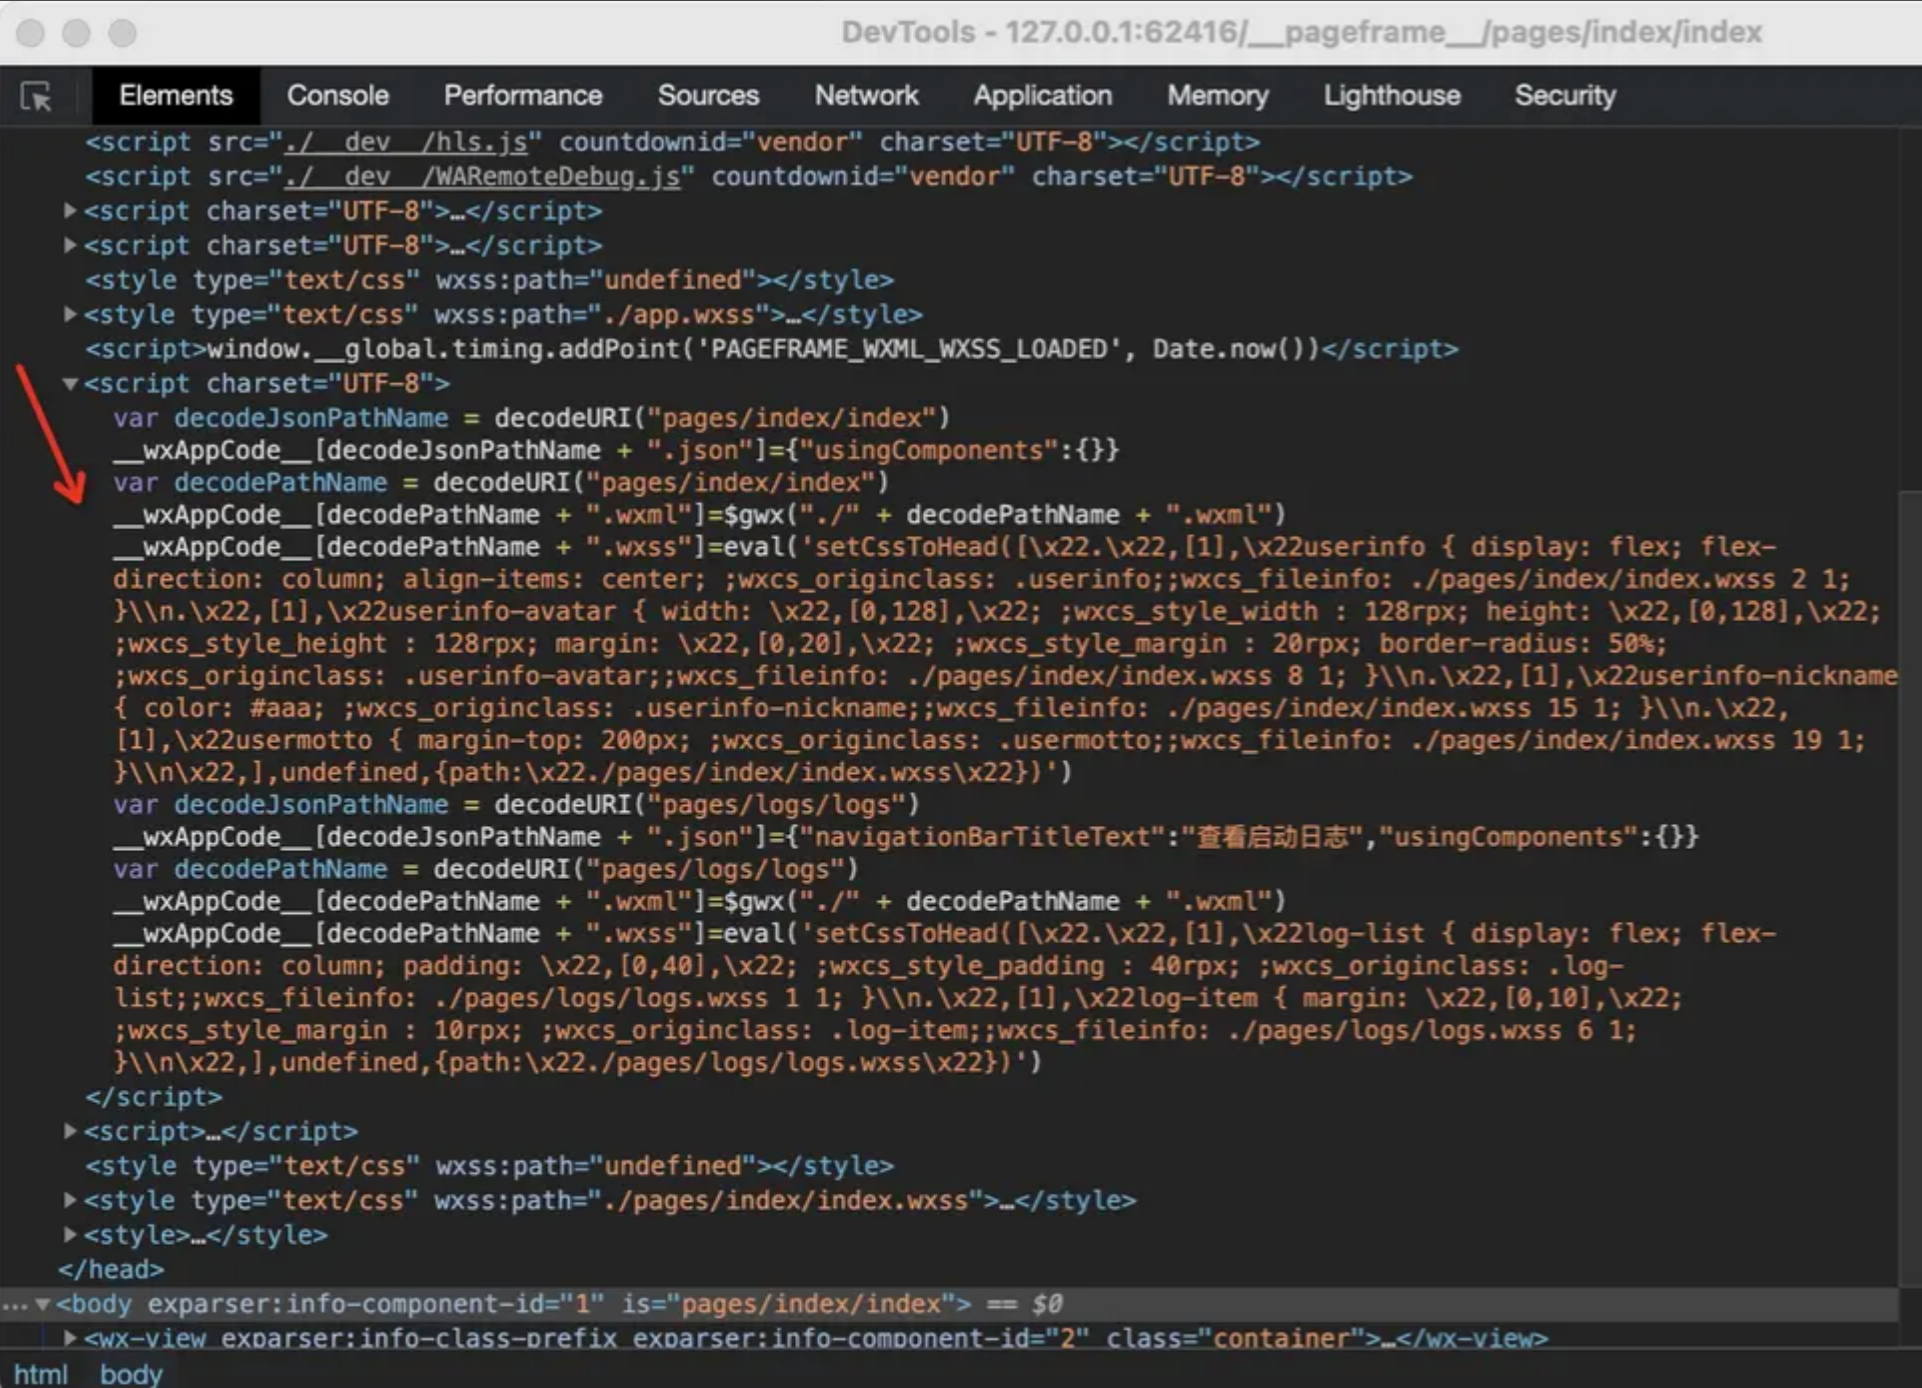Open the Security tab
1922x1388 pixels.
click(1565, 96)
